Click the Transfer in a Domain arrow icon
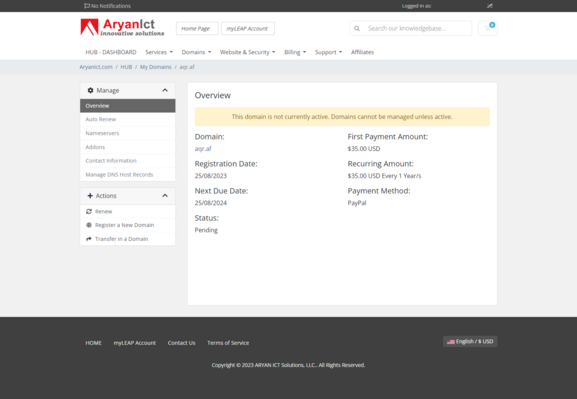This screenshot has width=577, height=399. tap(89, 239)
